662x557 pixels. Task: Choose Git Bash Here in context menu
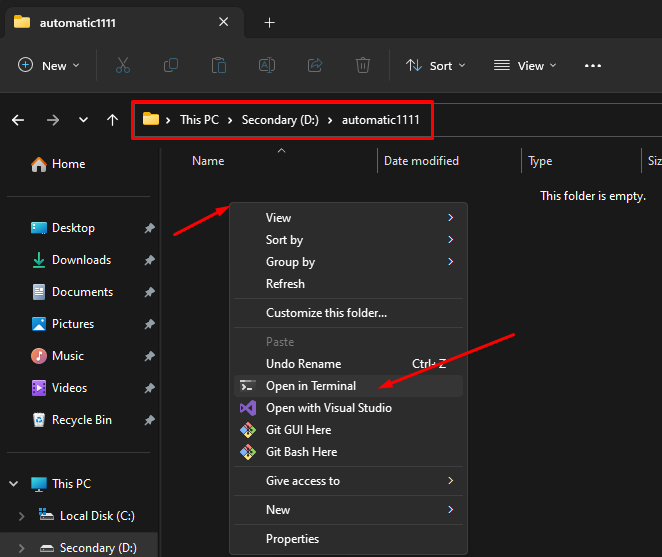tap(301, 452)
